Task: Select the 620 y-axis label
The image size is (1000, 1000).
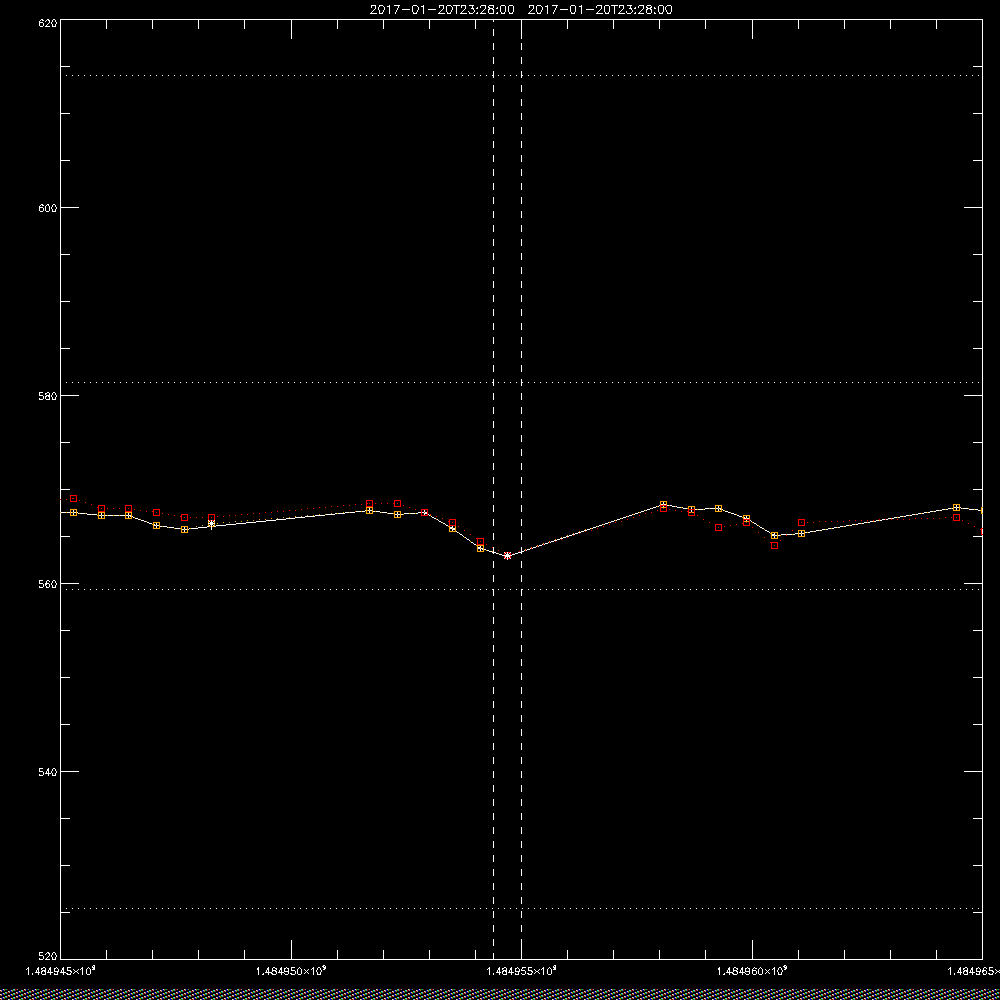Action: pos(48,22)
